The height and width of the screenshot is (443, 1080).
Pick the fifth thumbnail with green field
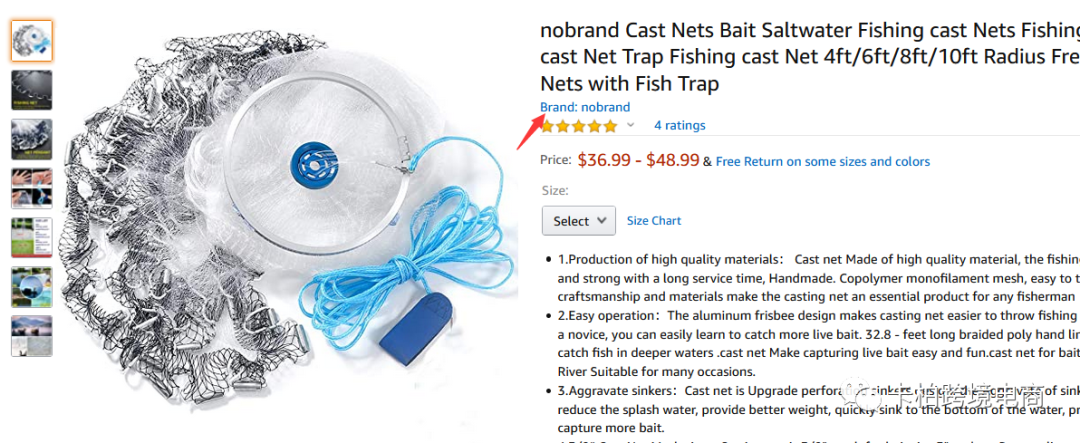click(x=32, y=238)
